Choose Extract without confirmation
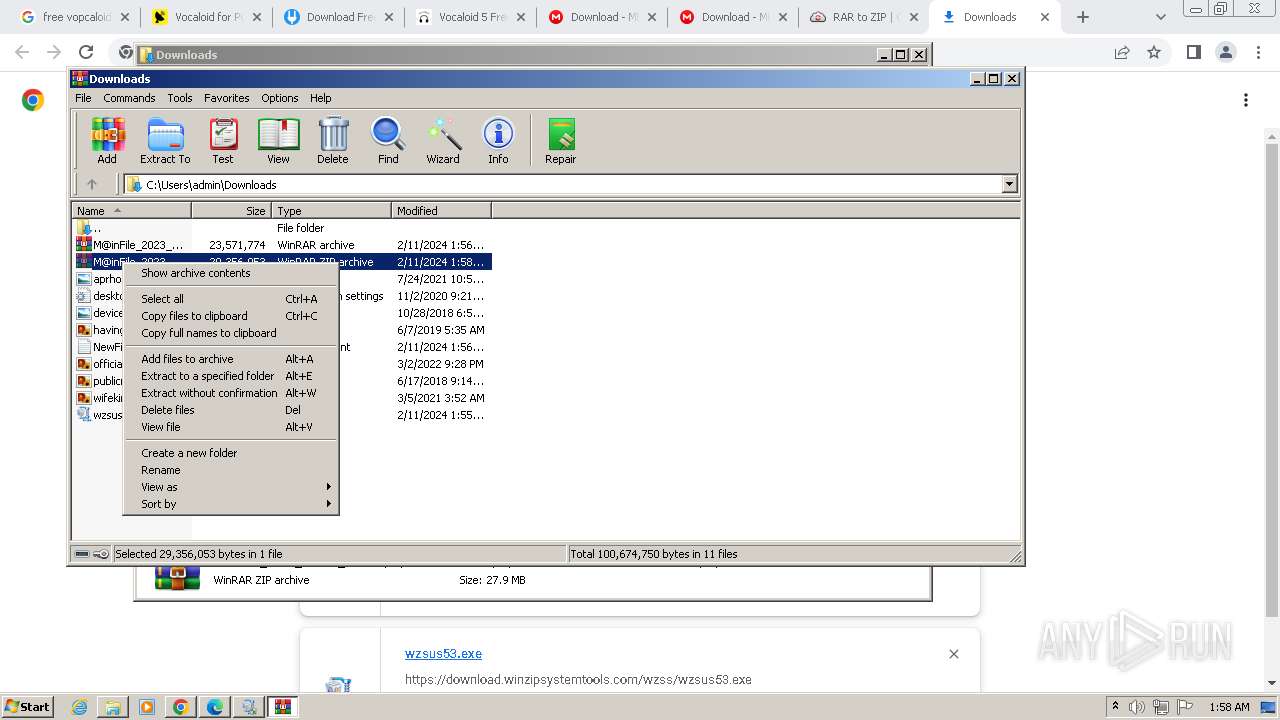 tap(231, 393)
